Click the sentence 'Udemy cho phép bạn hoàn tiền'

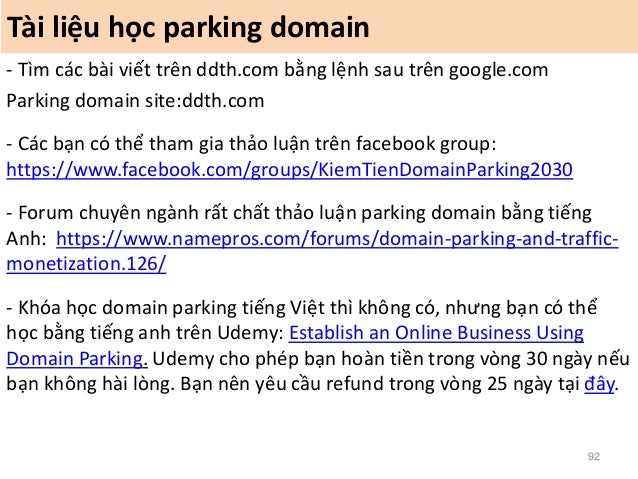pyautogui.click(x=391, y=359)
